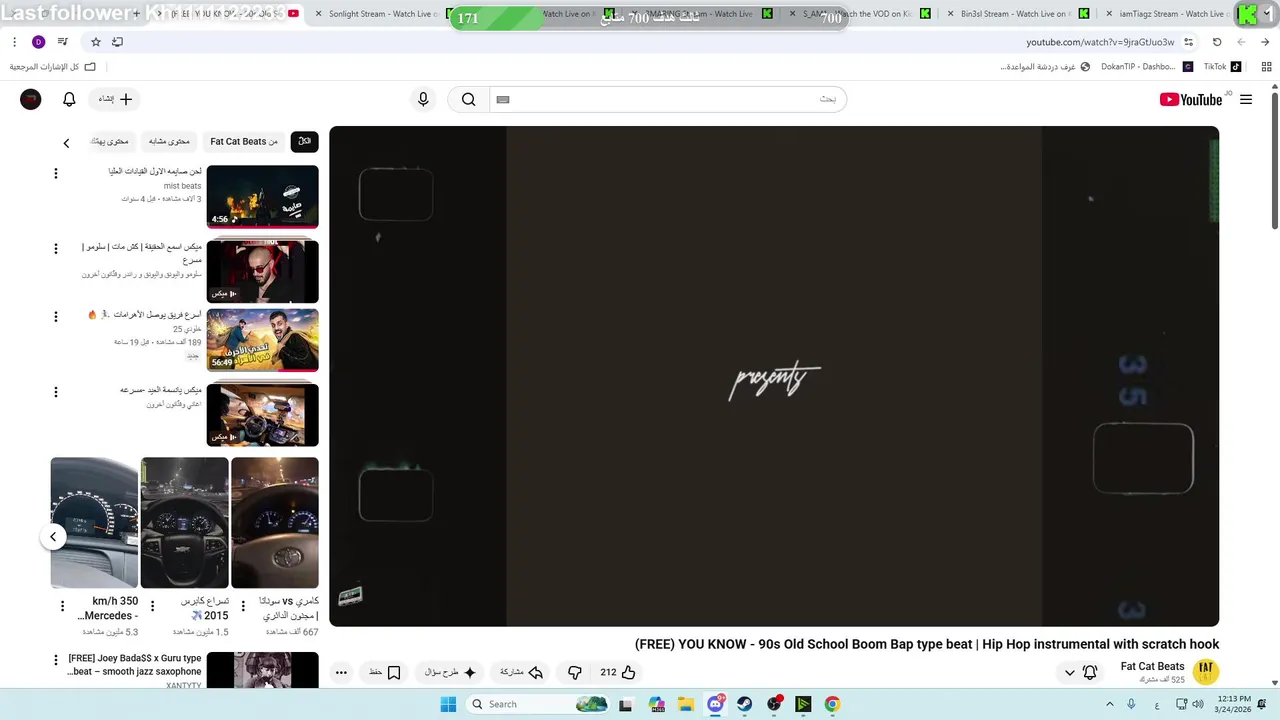Open the YouTube hamburger guide menu
1280x720 pixels.
pos(1246,99)
